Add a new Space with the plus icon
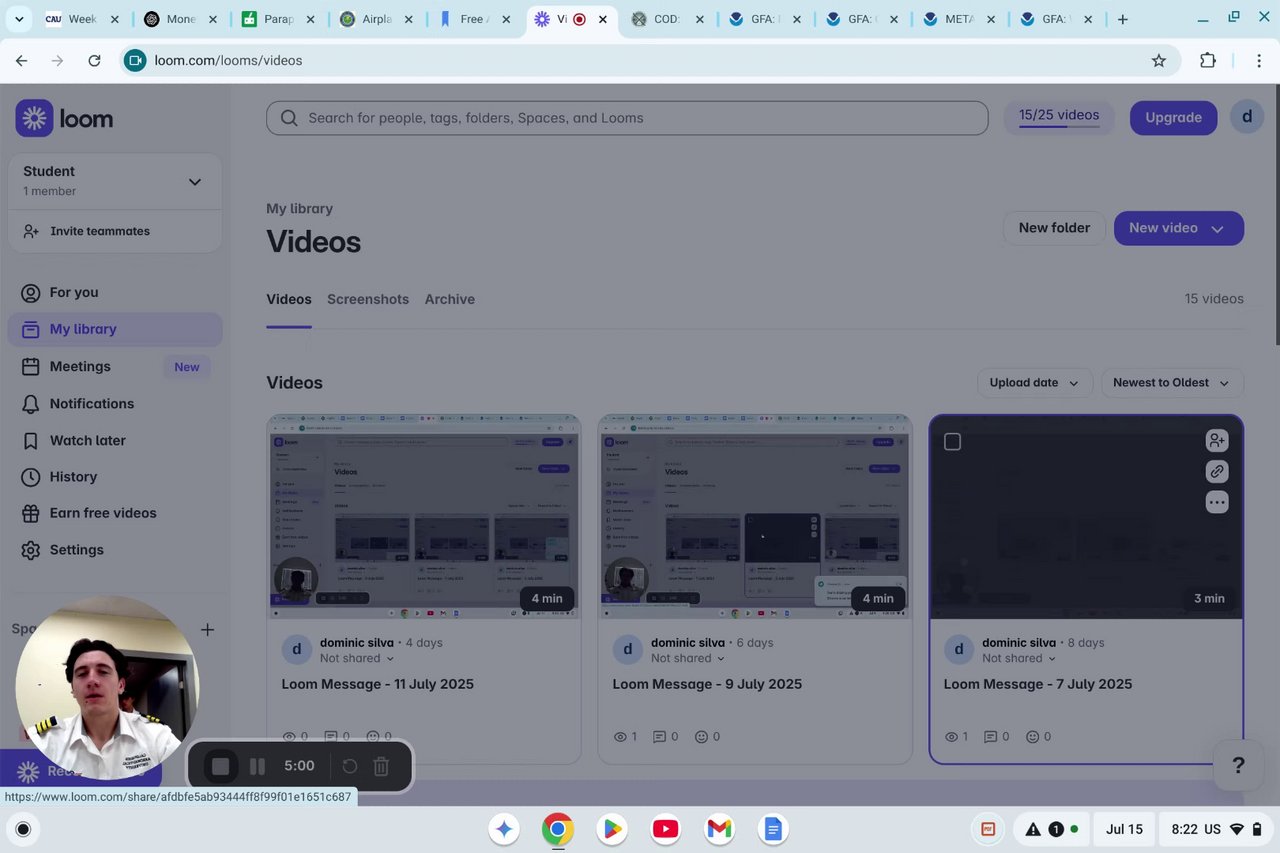Viewport: 1280px width, 853px height. click(207, 629)
